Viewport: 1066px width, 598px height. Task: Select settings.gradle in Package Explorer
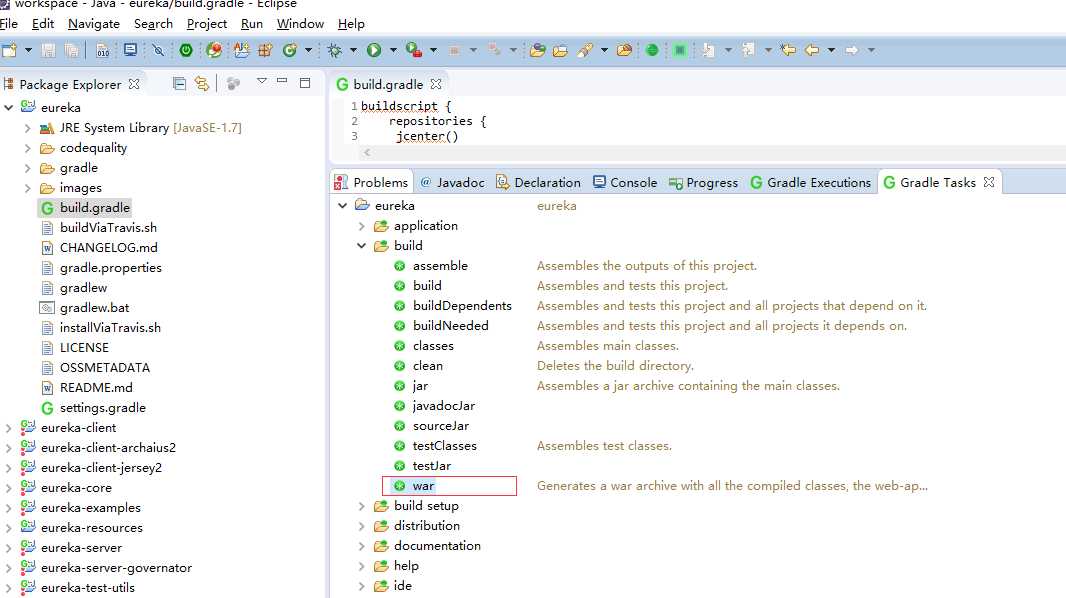click(x=103, y=408)
